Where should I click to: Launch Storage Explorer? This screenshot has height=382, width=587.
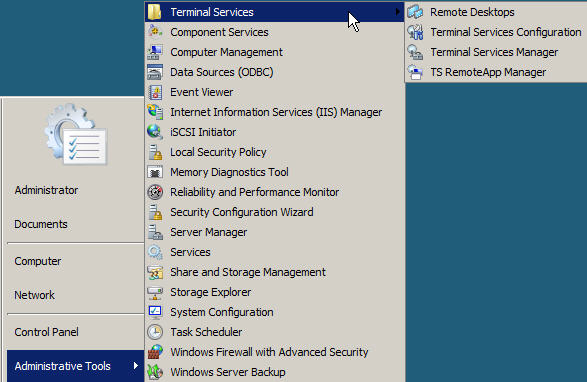pos(274,292)
